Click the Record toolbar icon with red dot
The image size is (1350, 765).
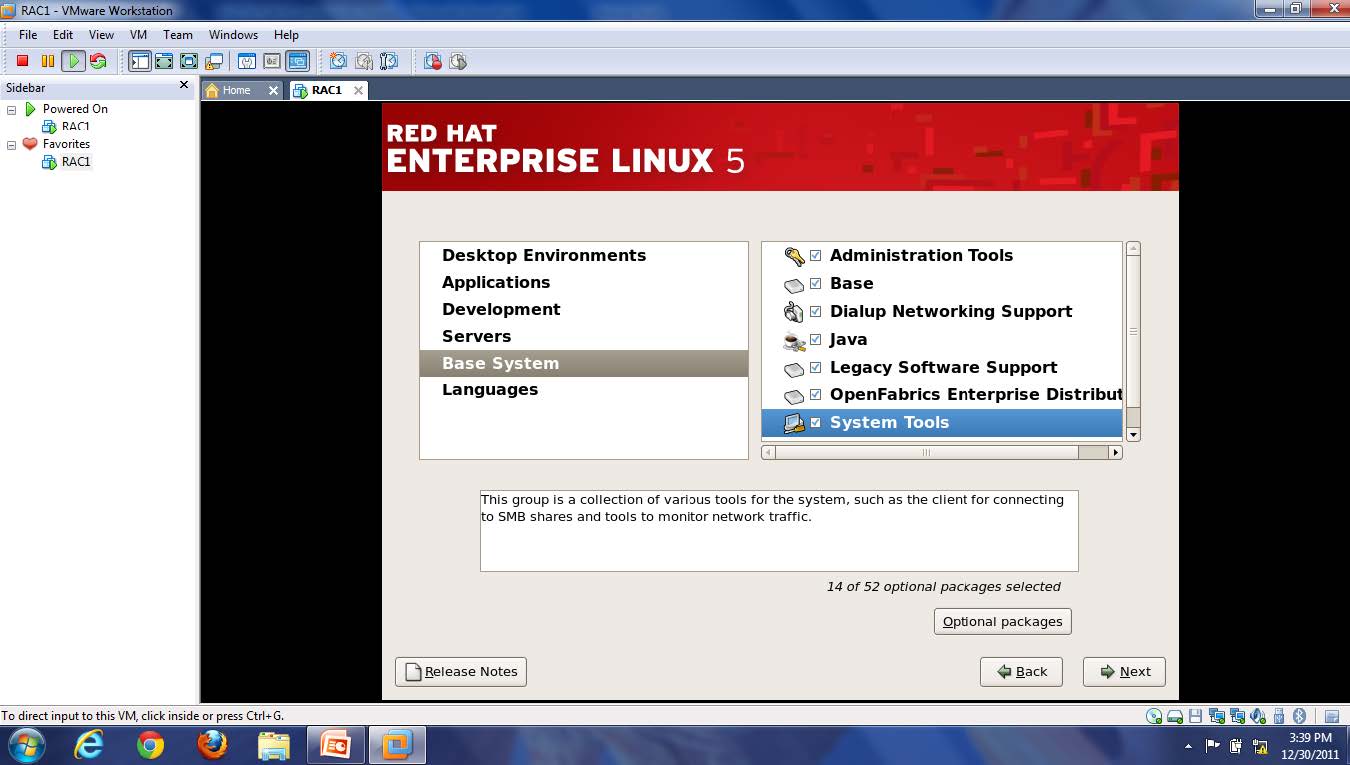[433, 61]
